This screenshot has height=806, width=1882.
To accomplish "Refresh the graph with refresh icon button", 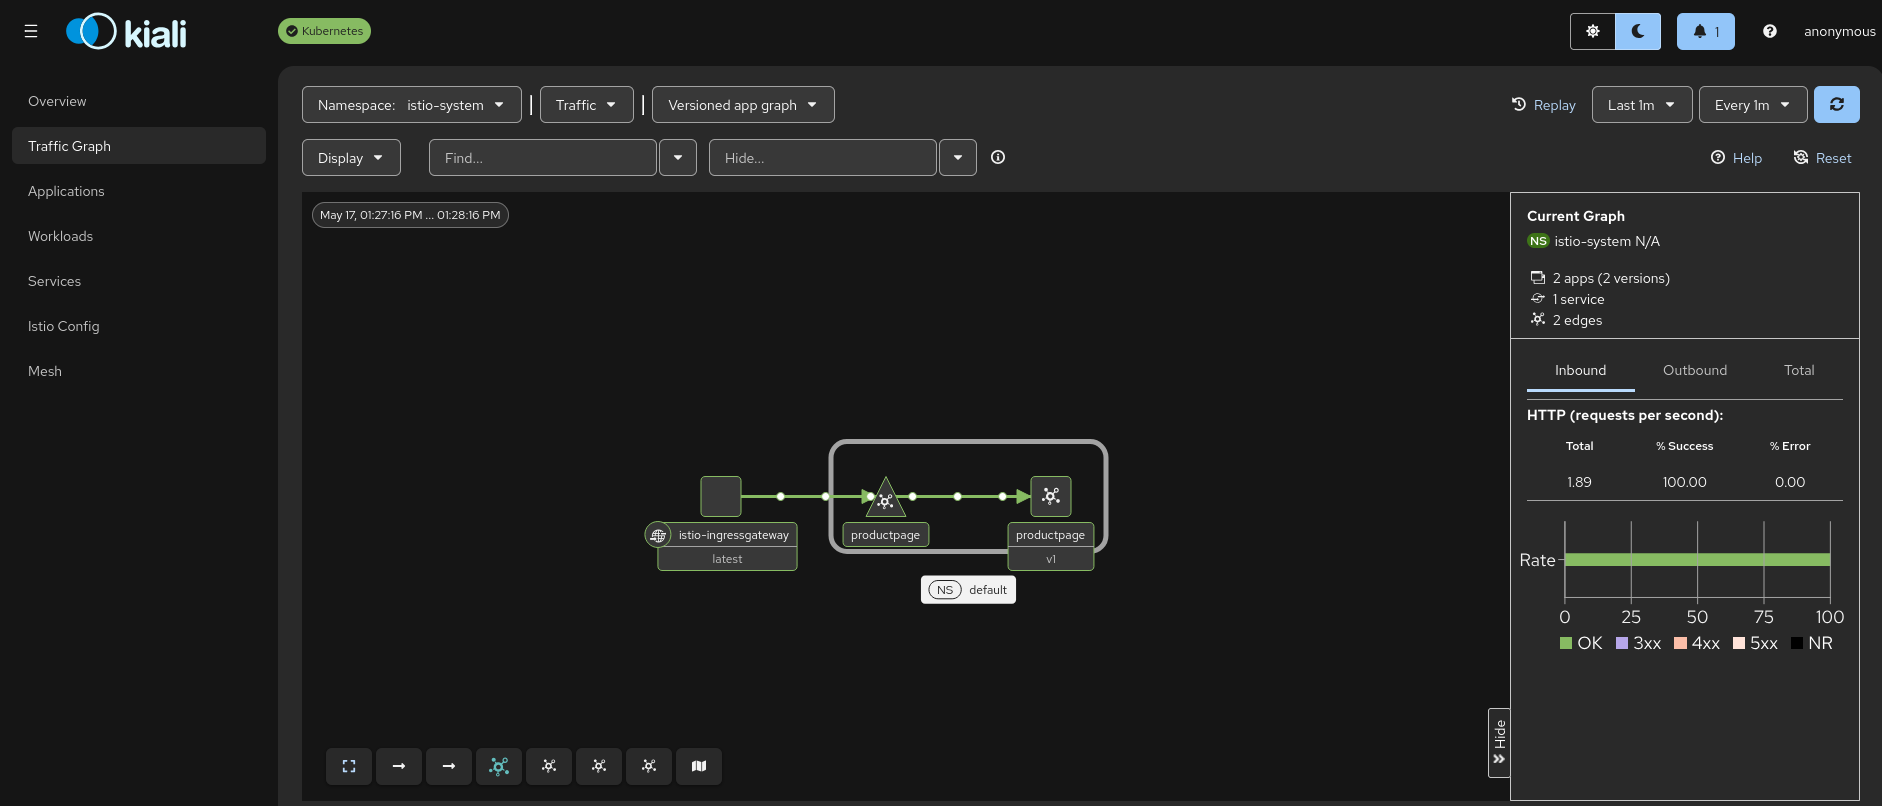I will [x=1837, y=104].
